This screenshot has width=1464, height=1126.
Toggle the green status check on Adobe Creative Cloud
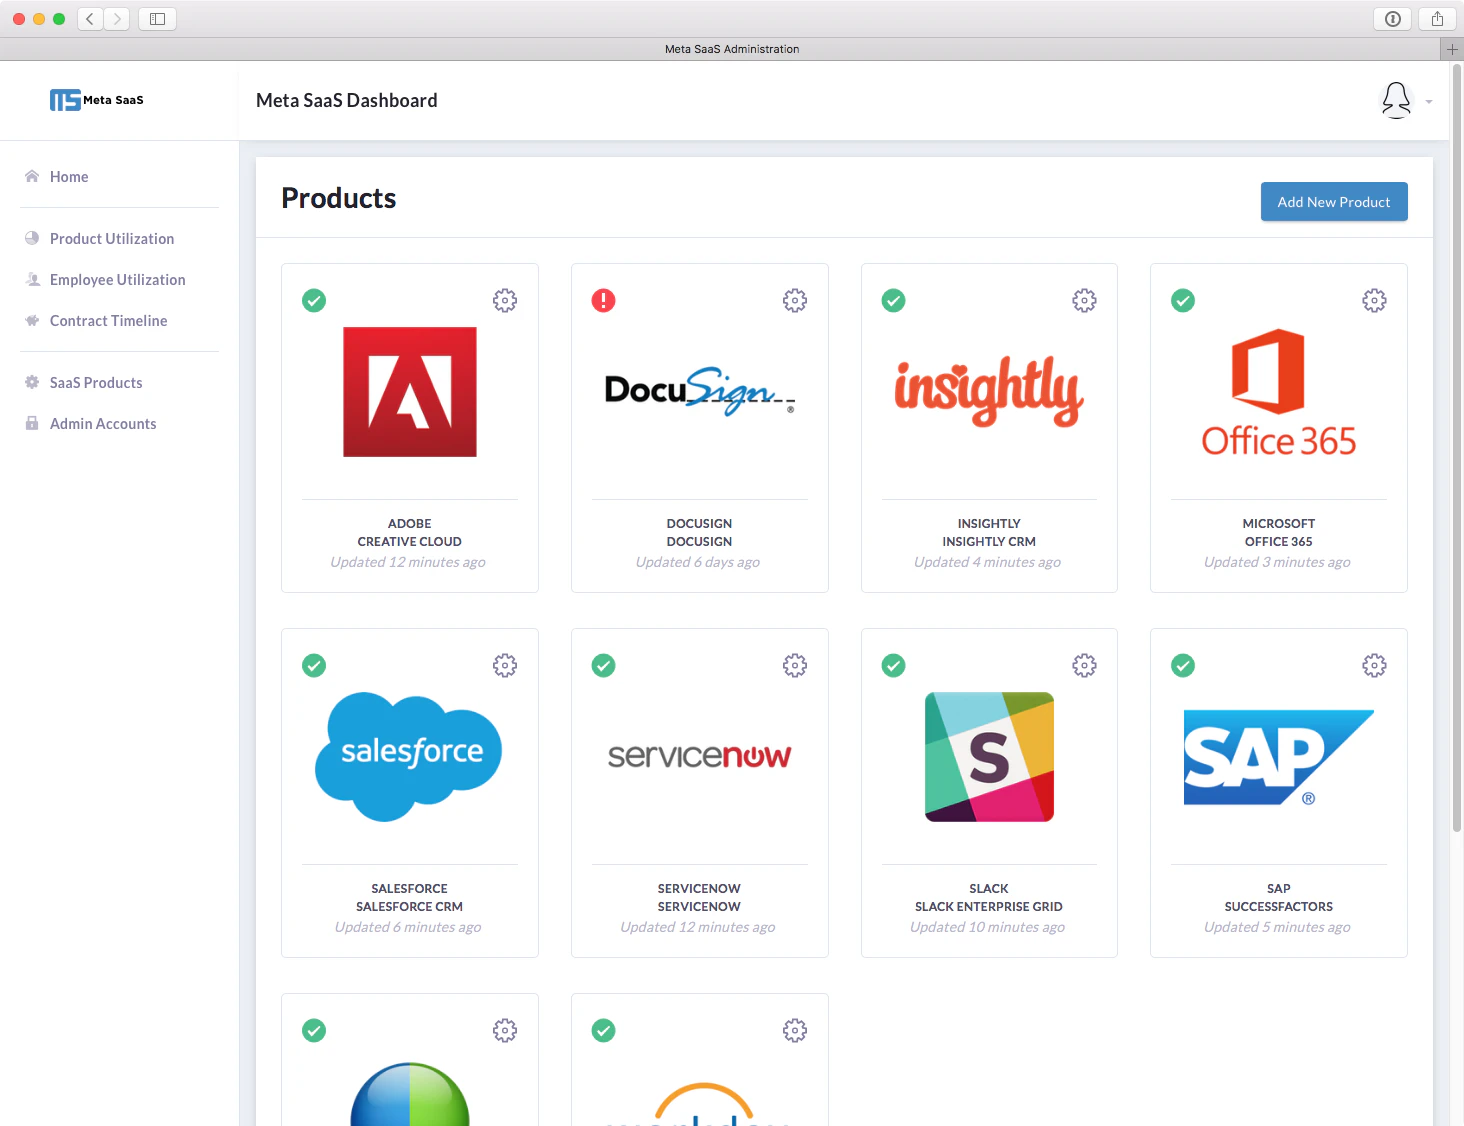tap(314, 300)
